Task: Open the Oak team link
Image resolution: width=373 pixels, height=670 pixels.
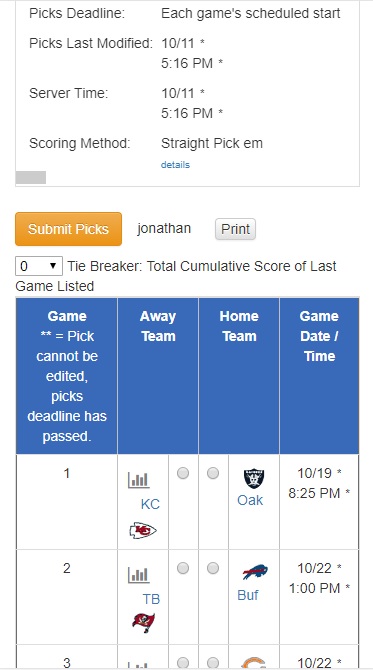Action: click(250, 500)
